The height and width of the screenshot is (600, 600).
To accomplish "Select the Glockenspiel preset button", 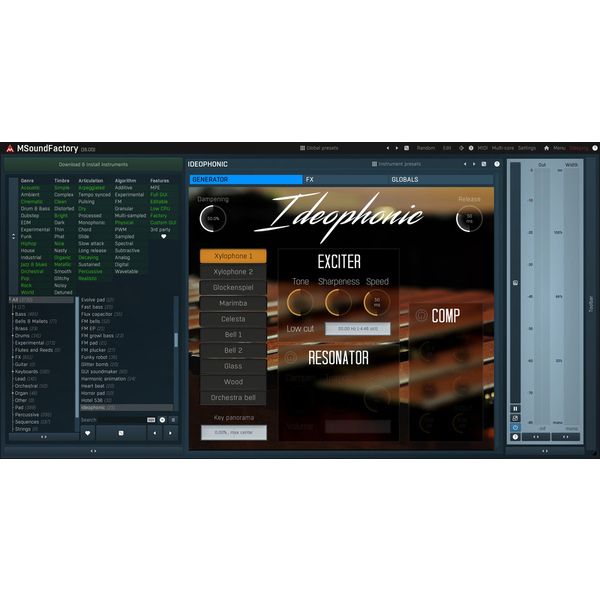I will [x=233, y=287].
